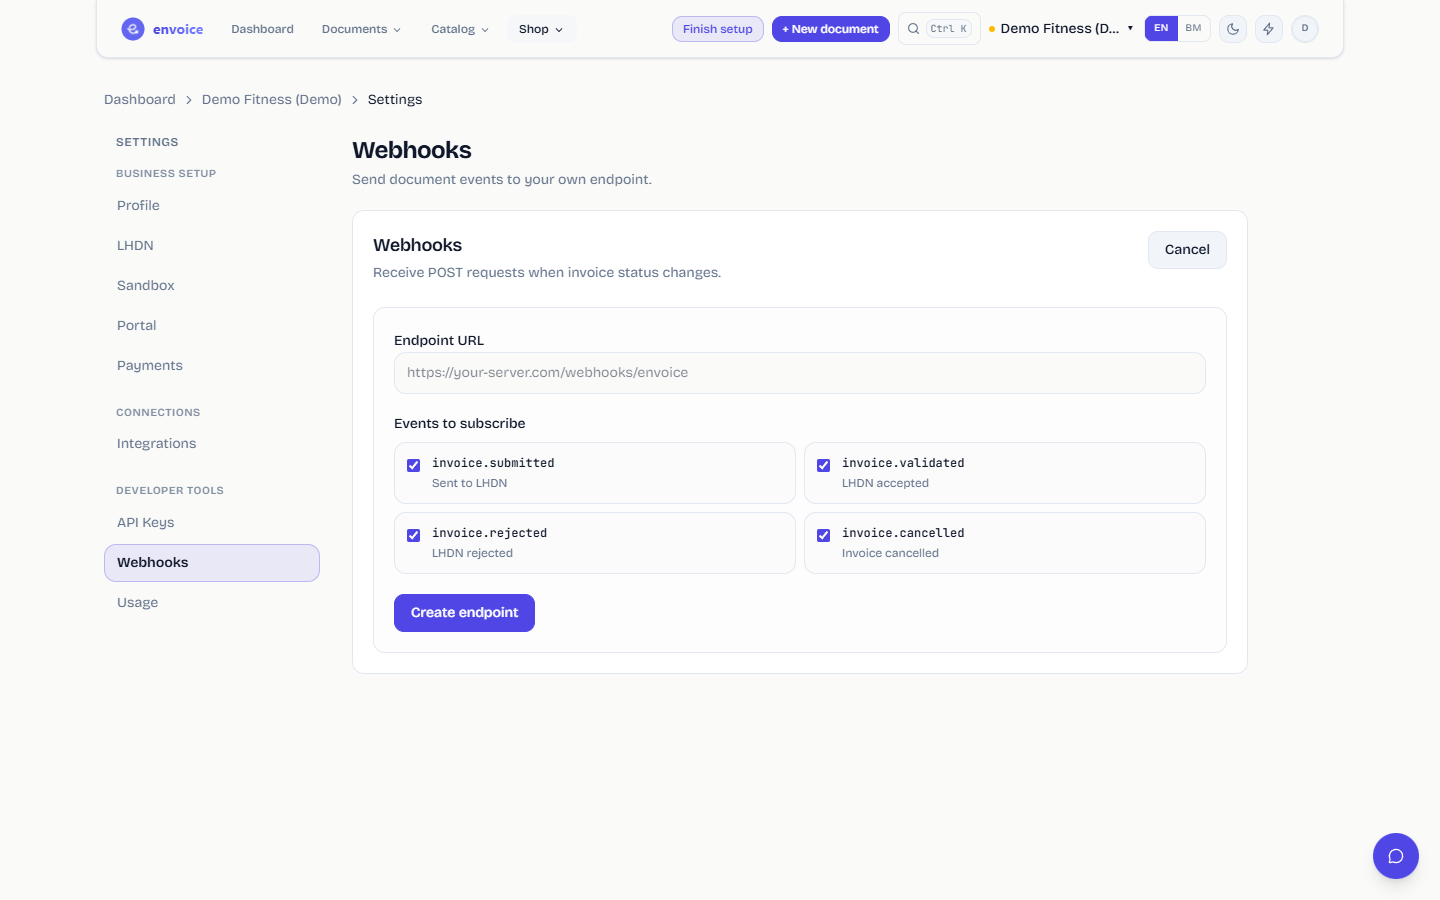Screen dimensions: 1440x900
Task: Uncheck the invoice.rejected event checkbox
Action: point(413,535)
